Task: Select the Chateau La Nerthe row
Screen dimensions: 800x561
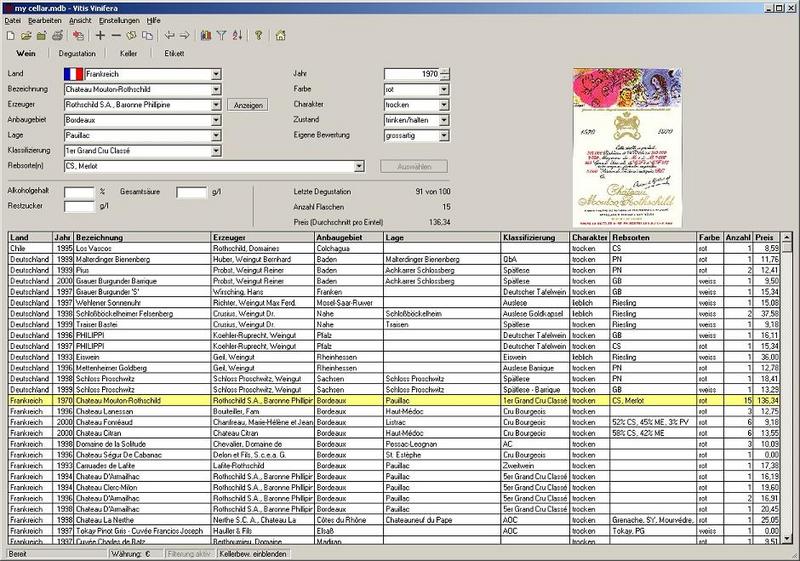Action: pos(394,520)
